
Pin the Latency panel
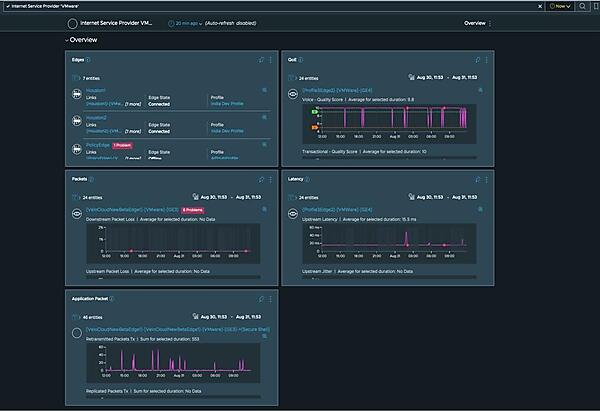tap(476, 179)
